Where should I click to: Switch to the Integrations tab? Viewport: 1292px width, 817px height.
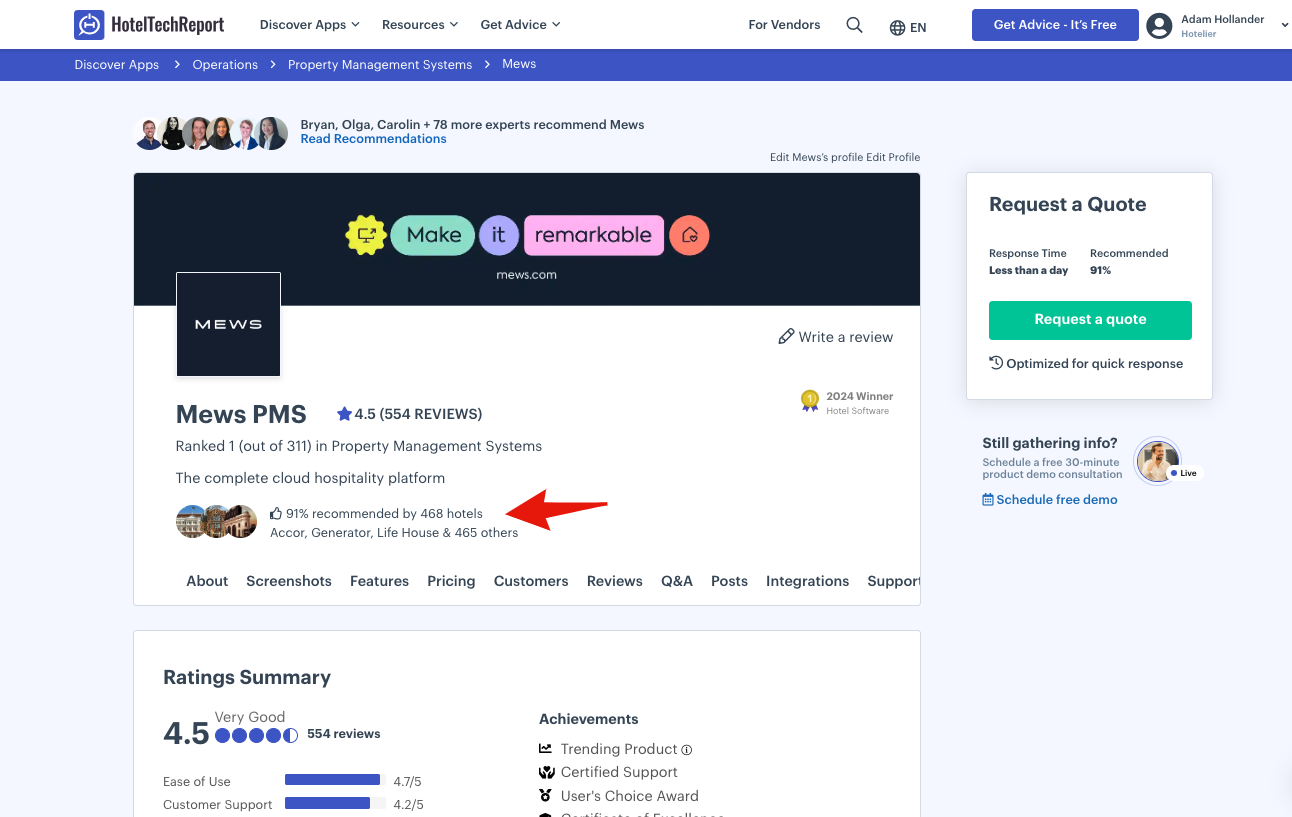(x=807, y=581)
